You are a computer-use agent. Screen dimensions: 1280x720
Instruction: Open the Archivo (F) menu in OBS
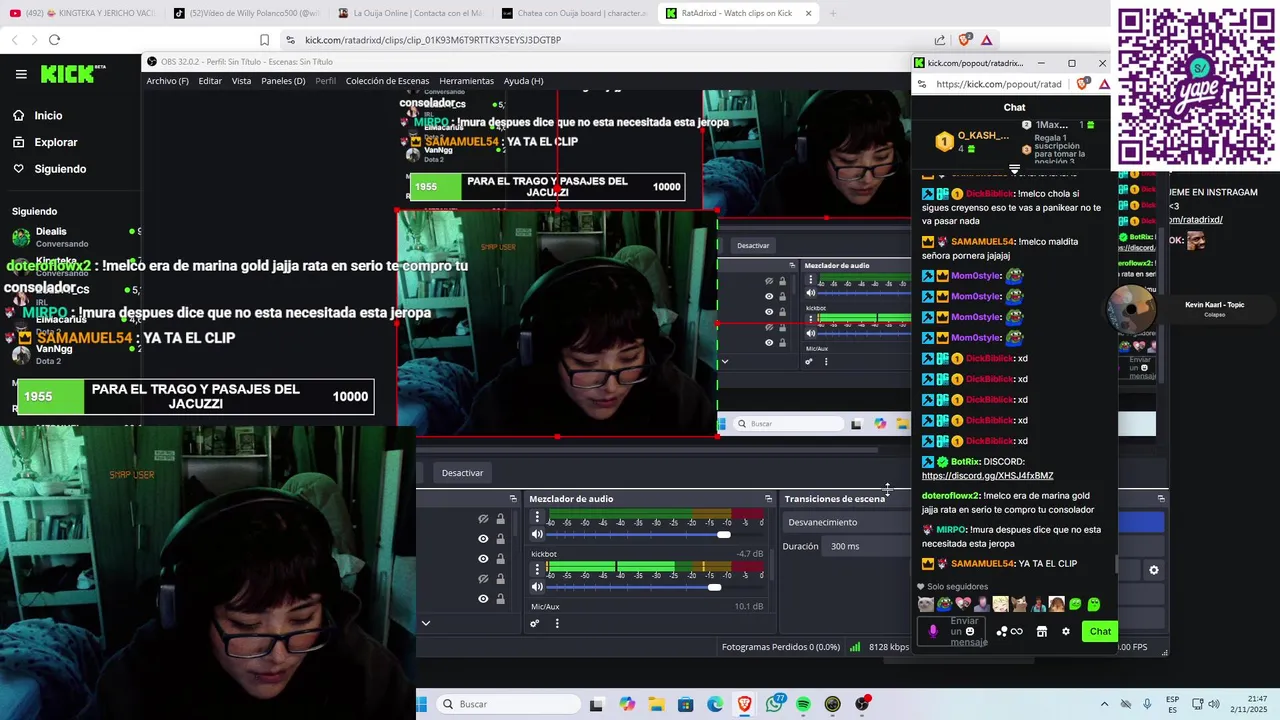(x=167, y=81)
